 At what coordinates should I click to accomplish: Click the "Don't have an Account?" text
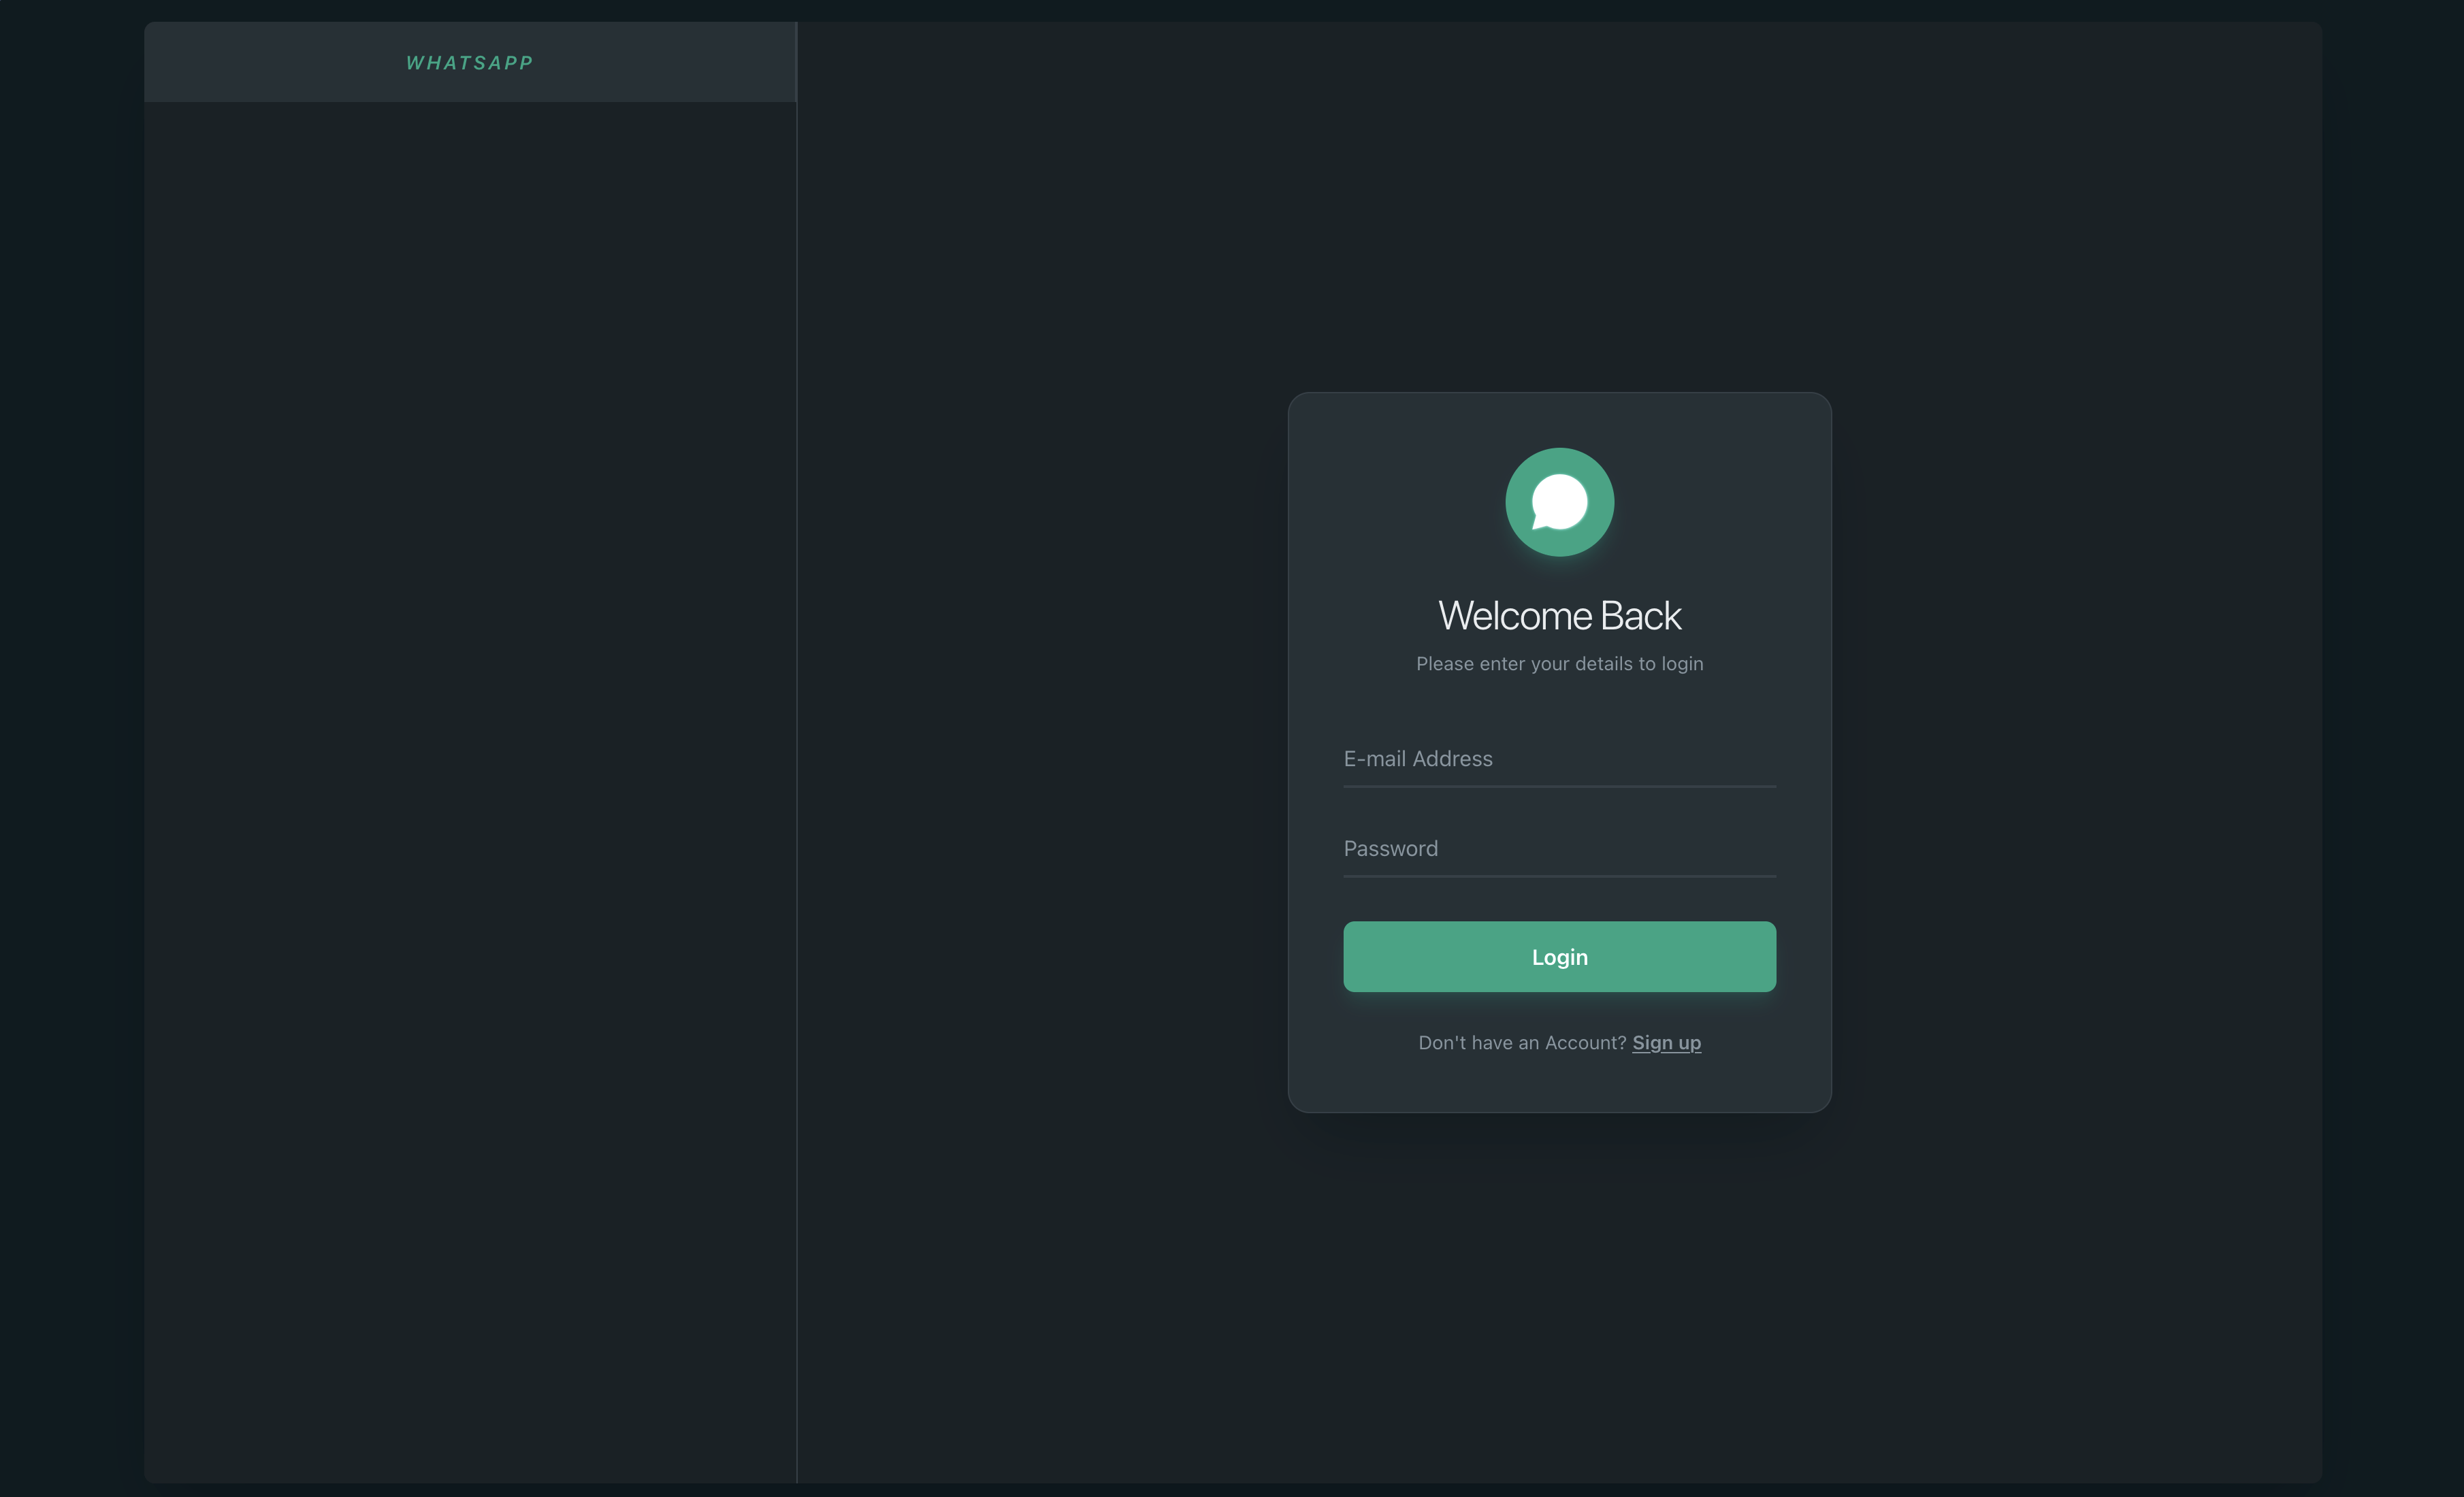tap(1522, 1043)
